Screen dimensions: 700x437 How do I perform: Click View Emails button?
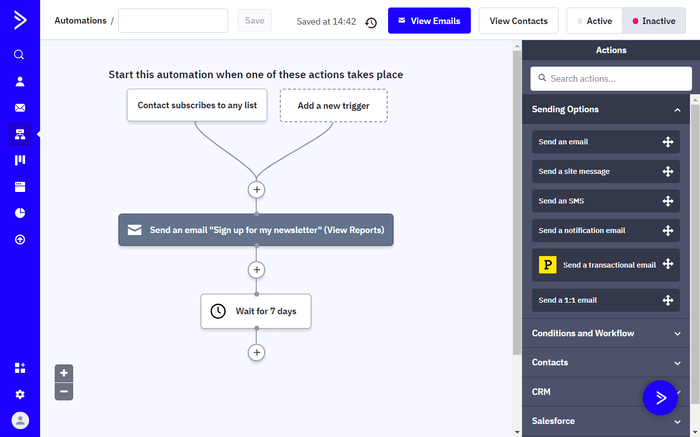pos(429,21)
